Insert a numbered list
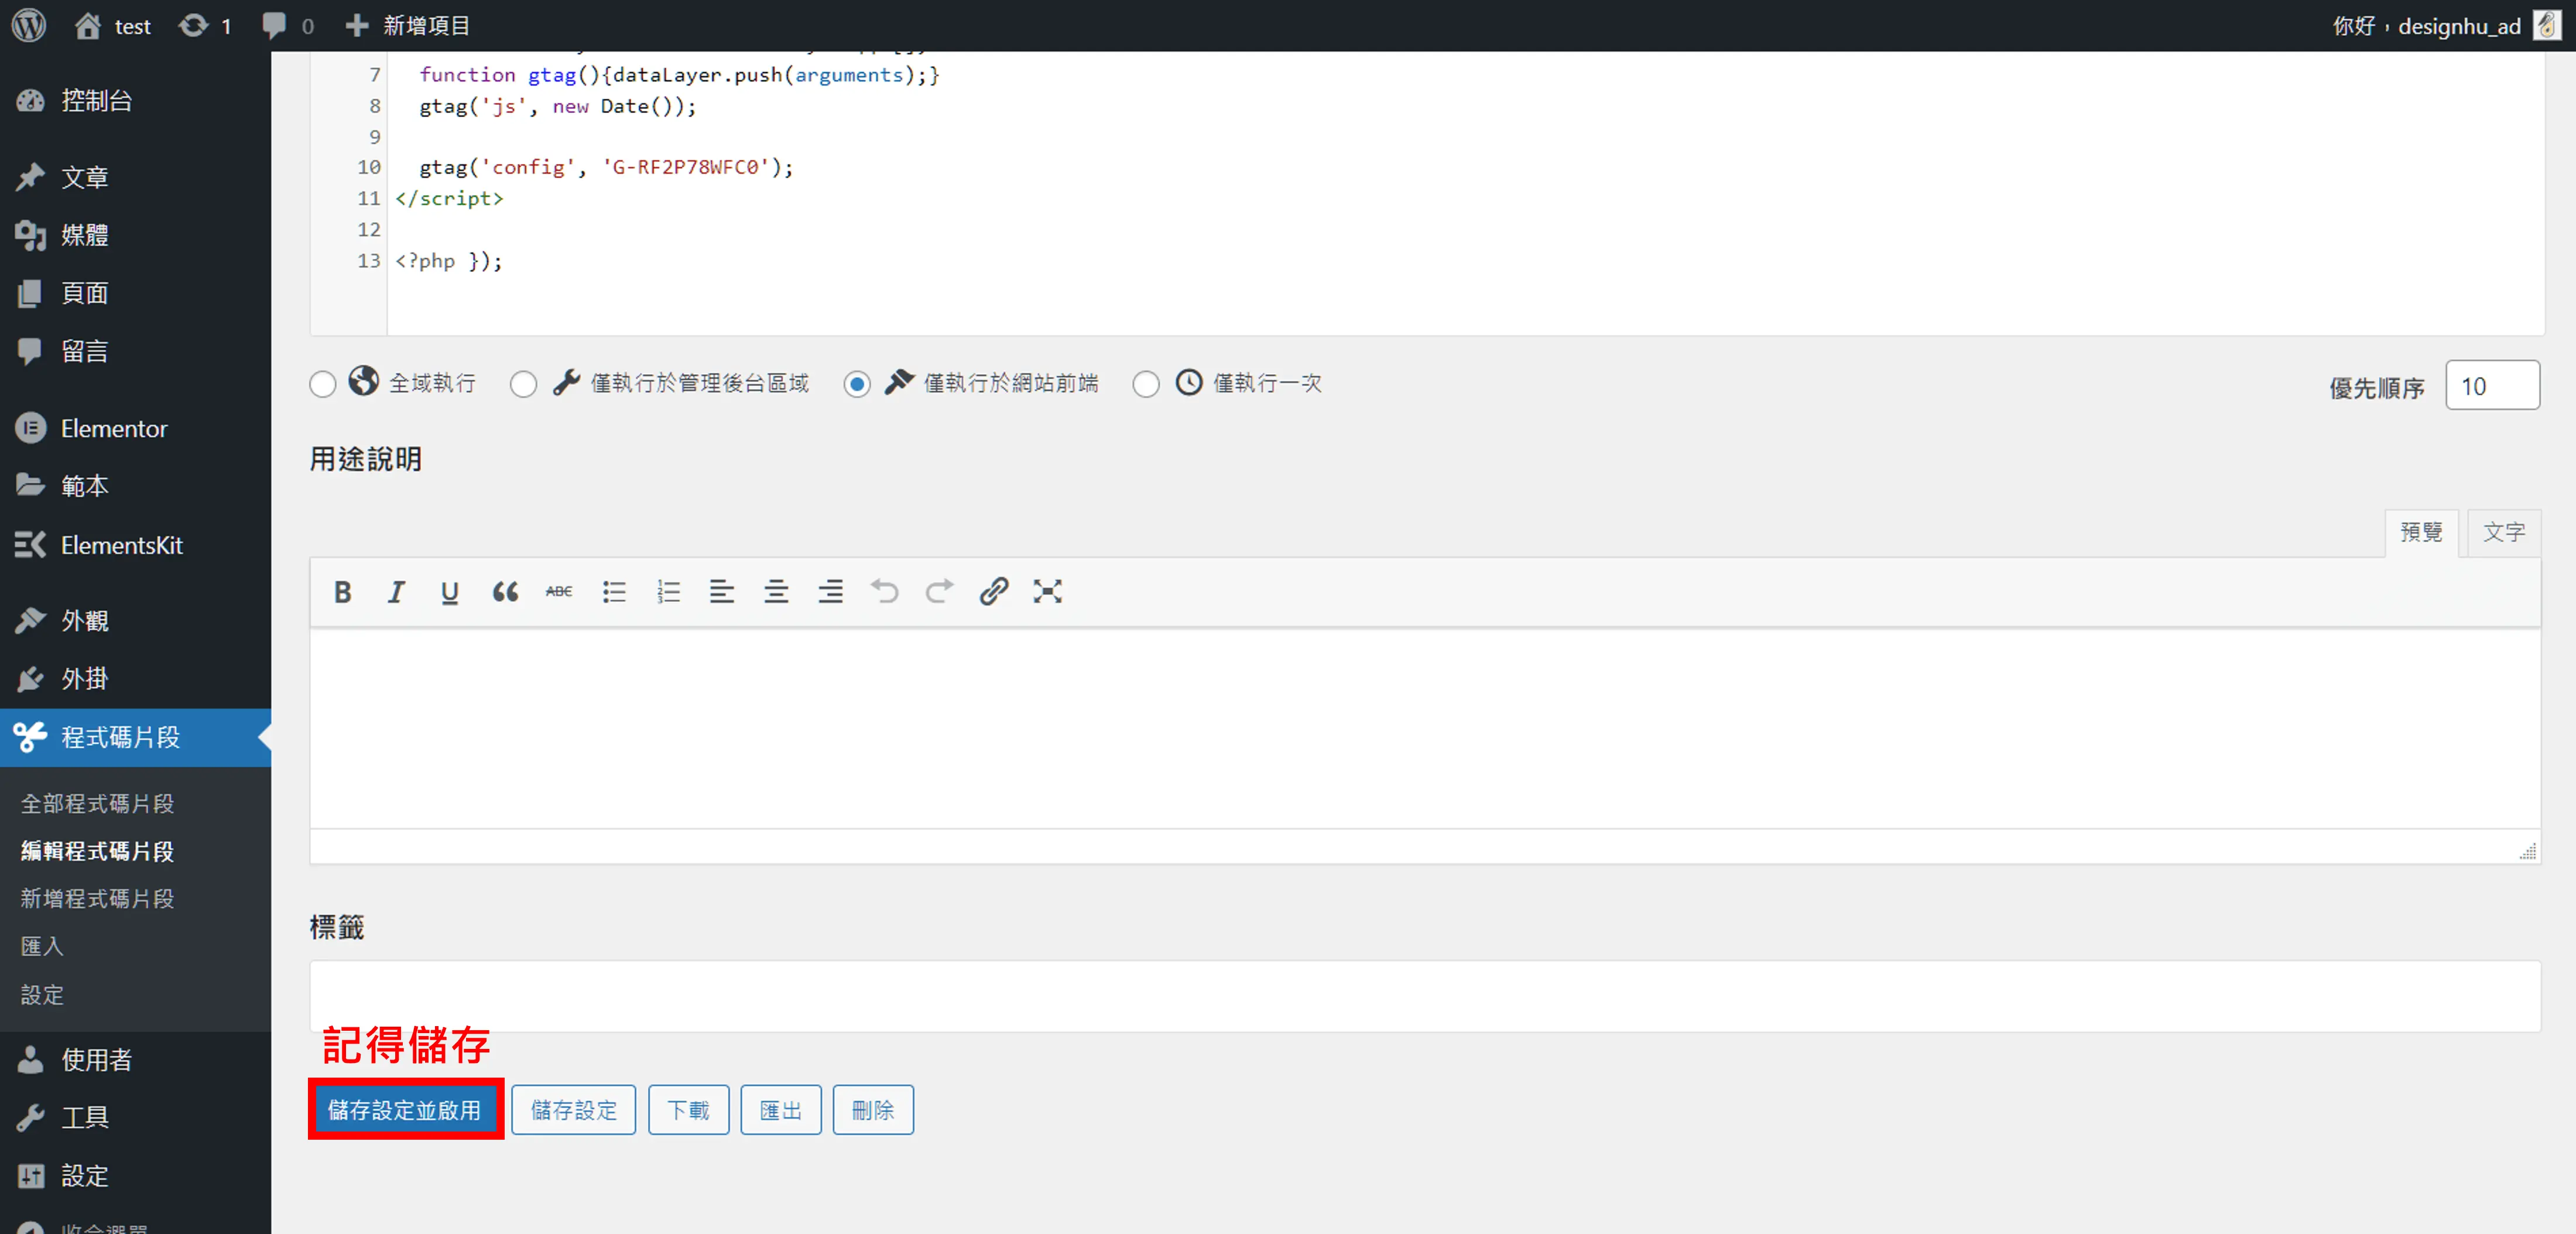The width and height of the screenshot is (2576, 1234). click(668, 592)
